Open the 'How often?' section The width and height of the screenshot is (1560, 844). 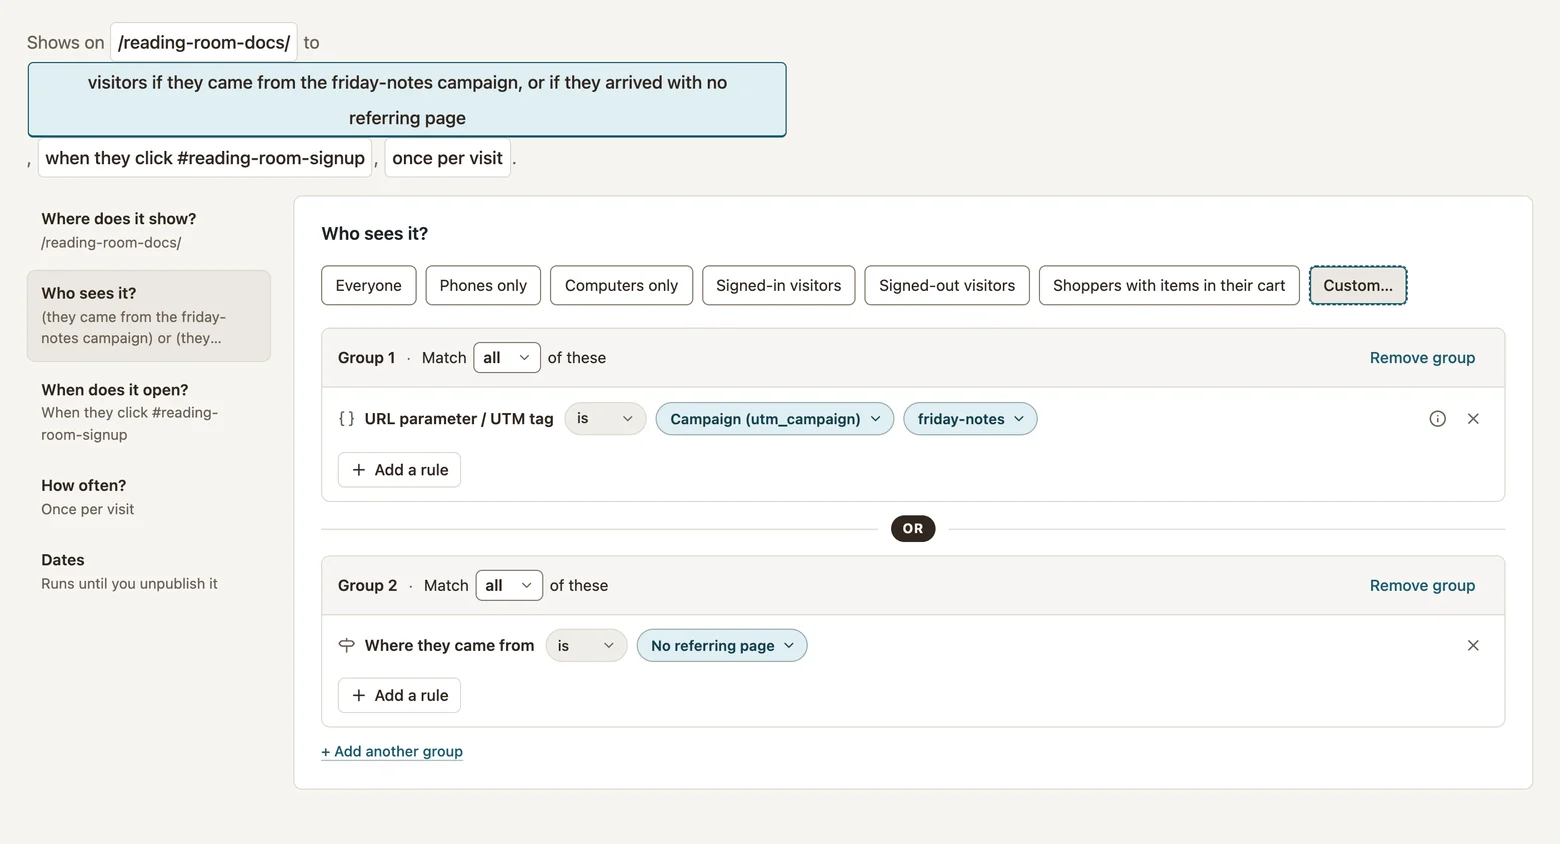tap(149, 497)
